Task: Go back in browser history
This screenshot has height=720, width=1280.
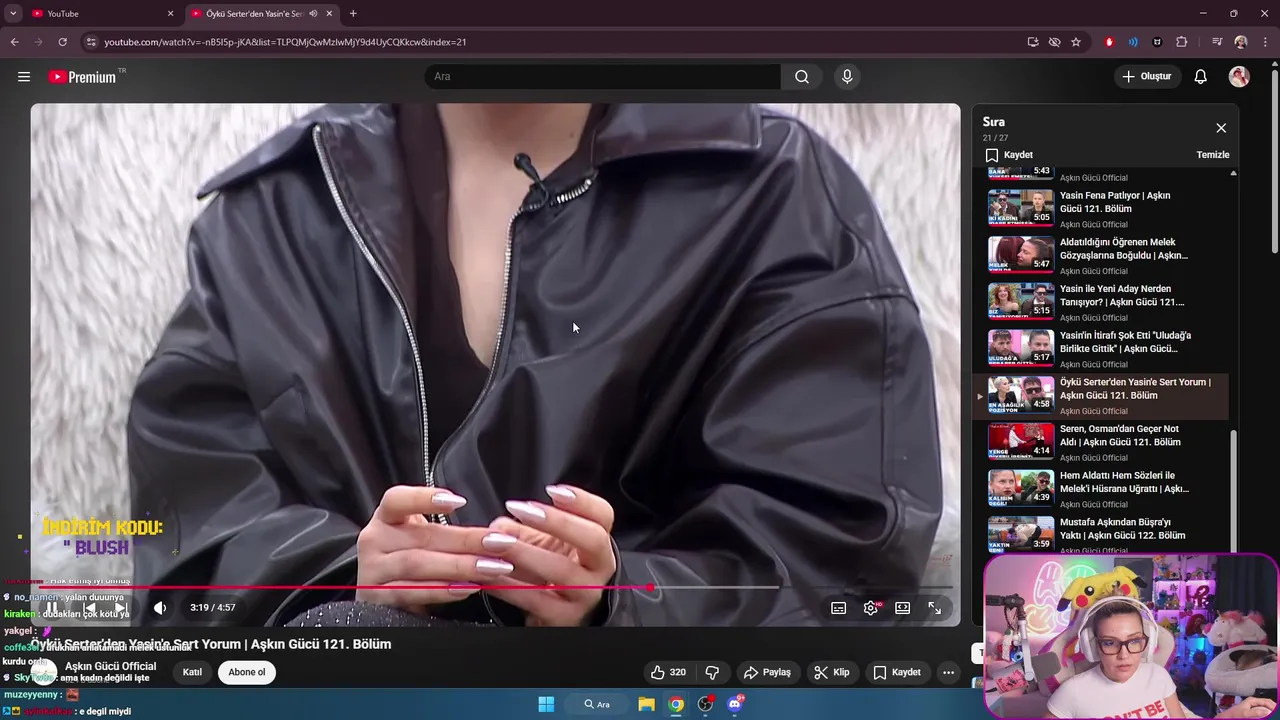Action: tap(14, 42)
